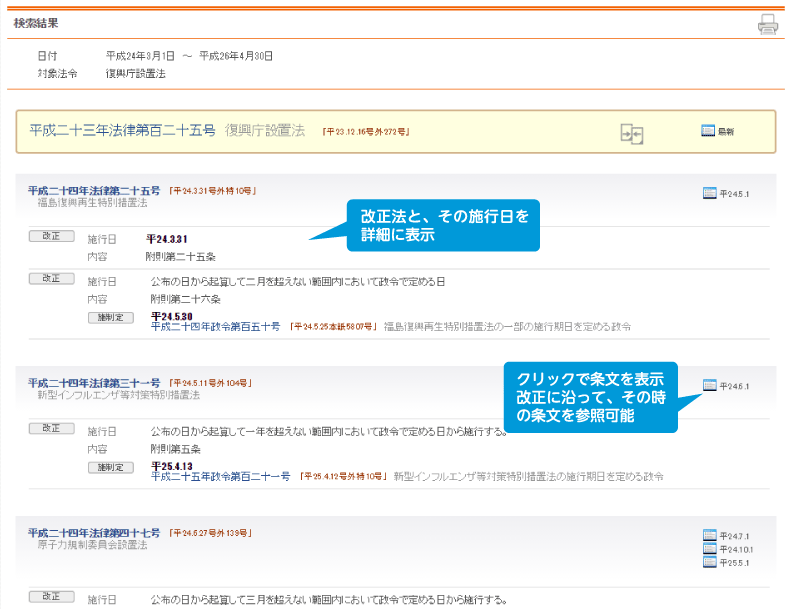Click 施制定 button for 平25.4.13
The width and height of the screenshot is (790, 609).
coord(111,468)
